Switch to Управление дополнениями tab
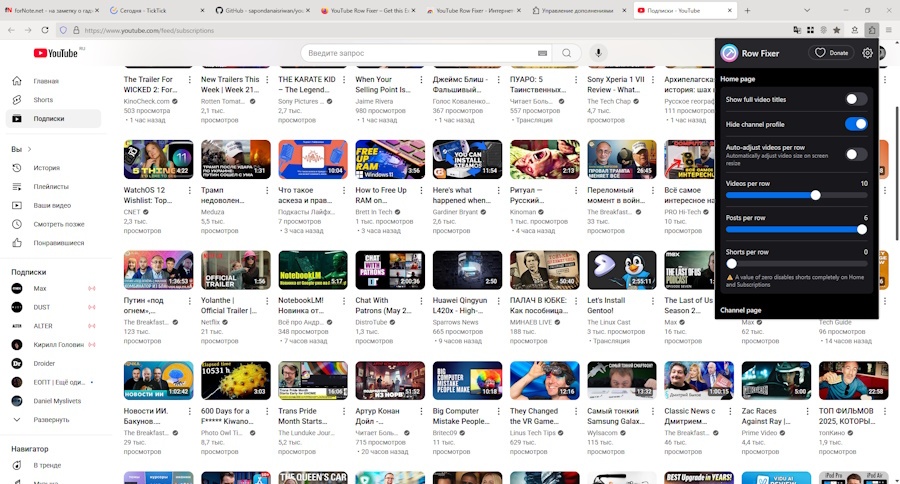This screenshot has height=484, width=900. pyautogui.click(x=579, y=10)
